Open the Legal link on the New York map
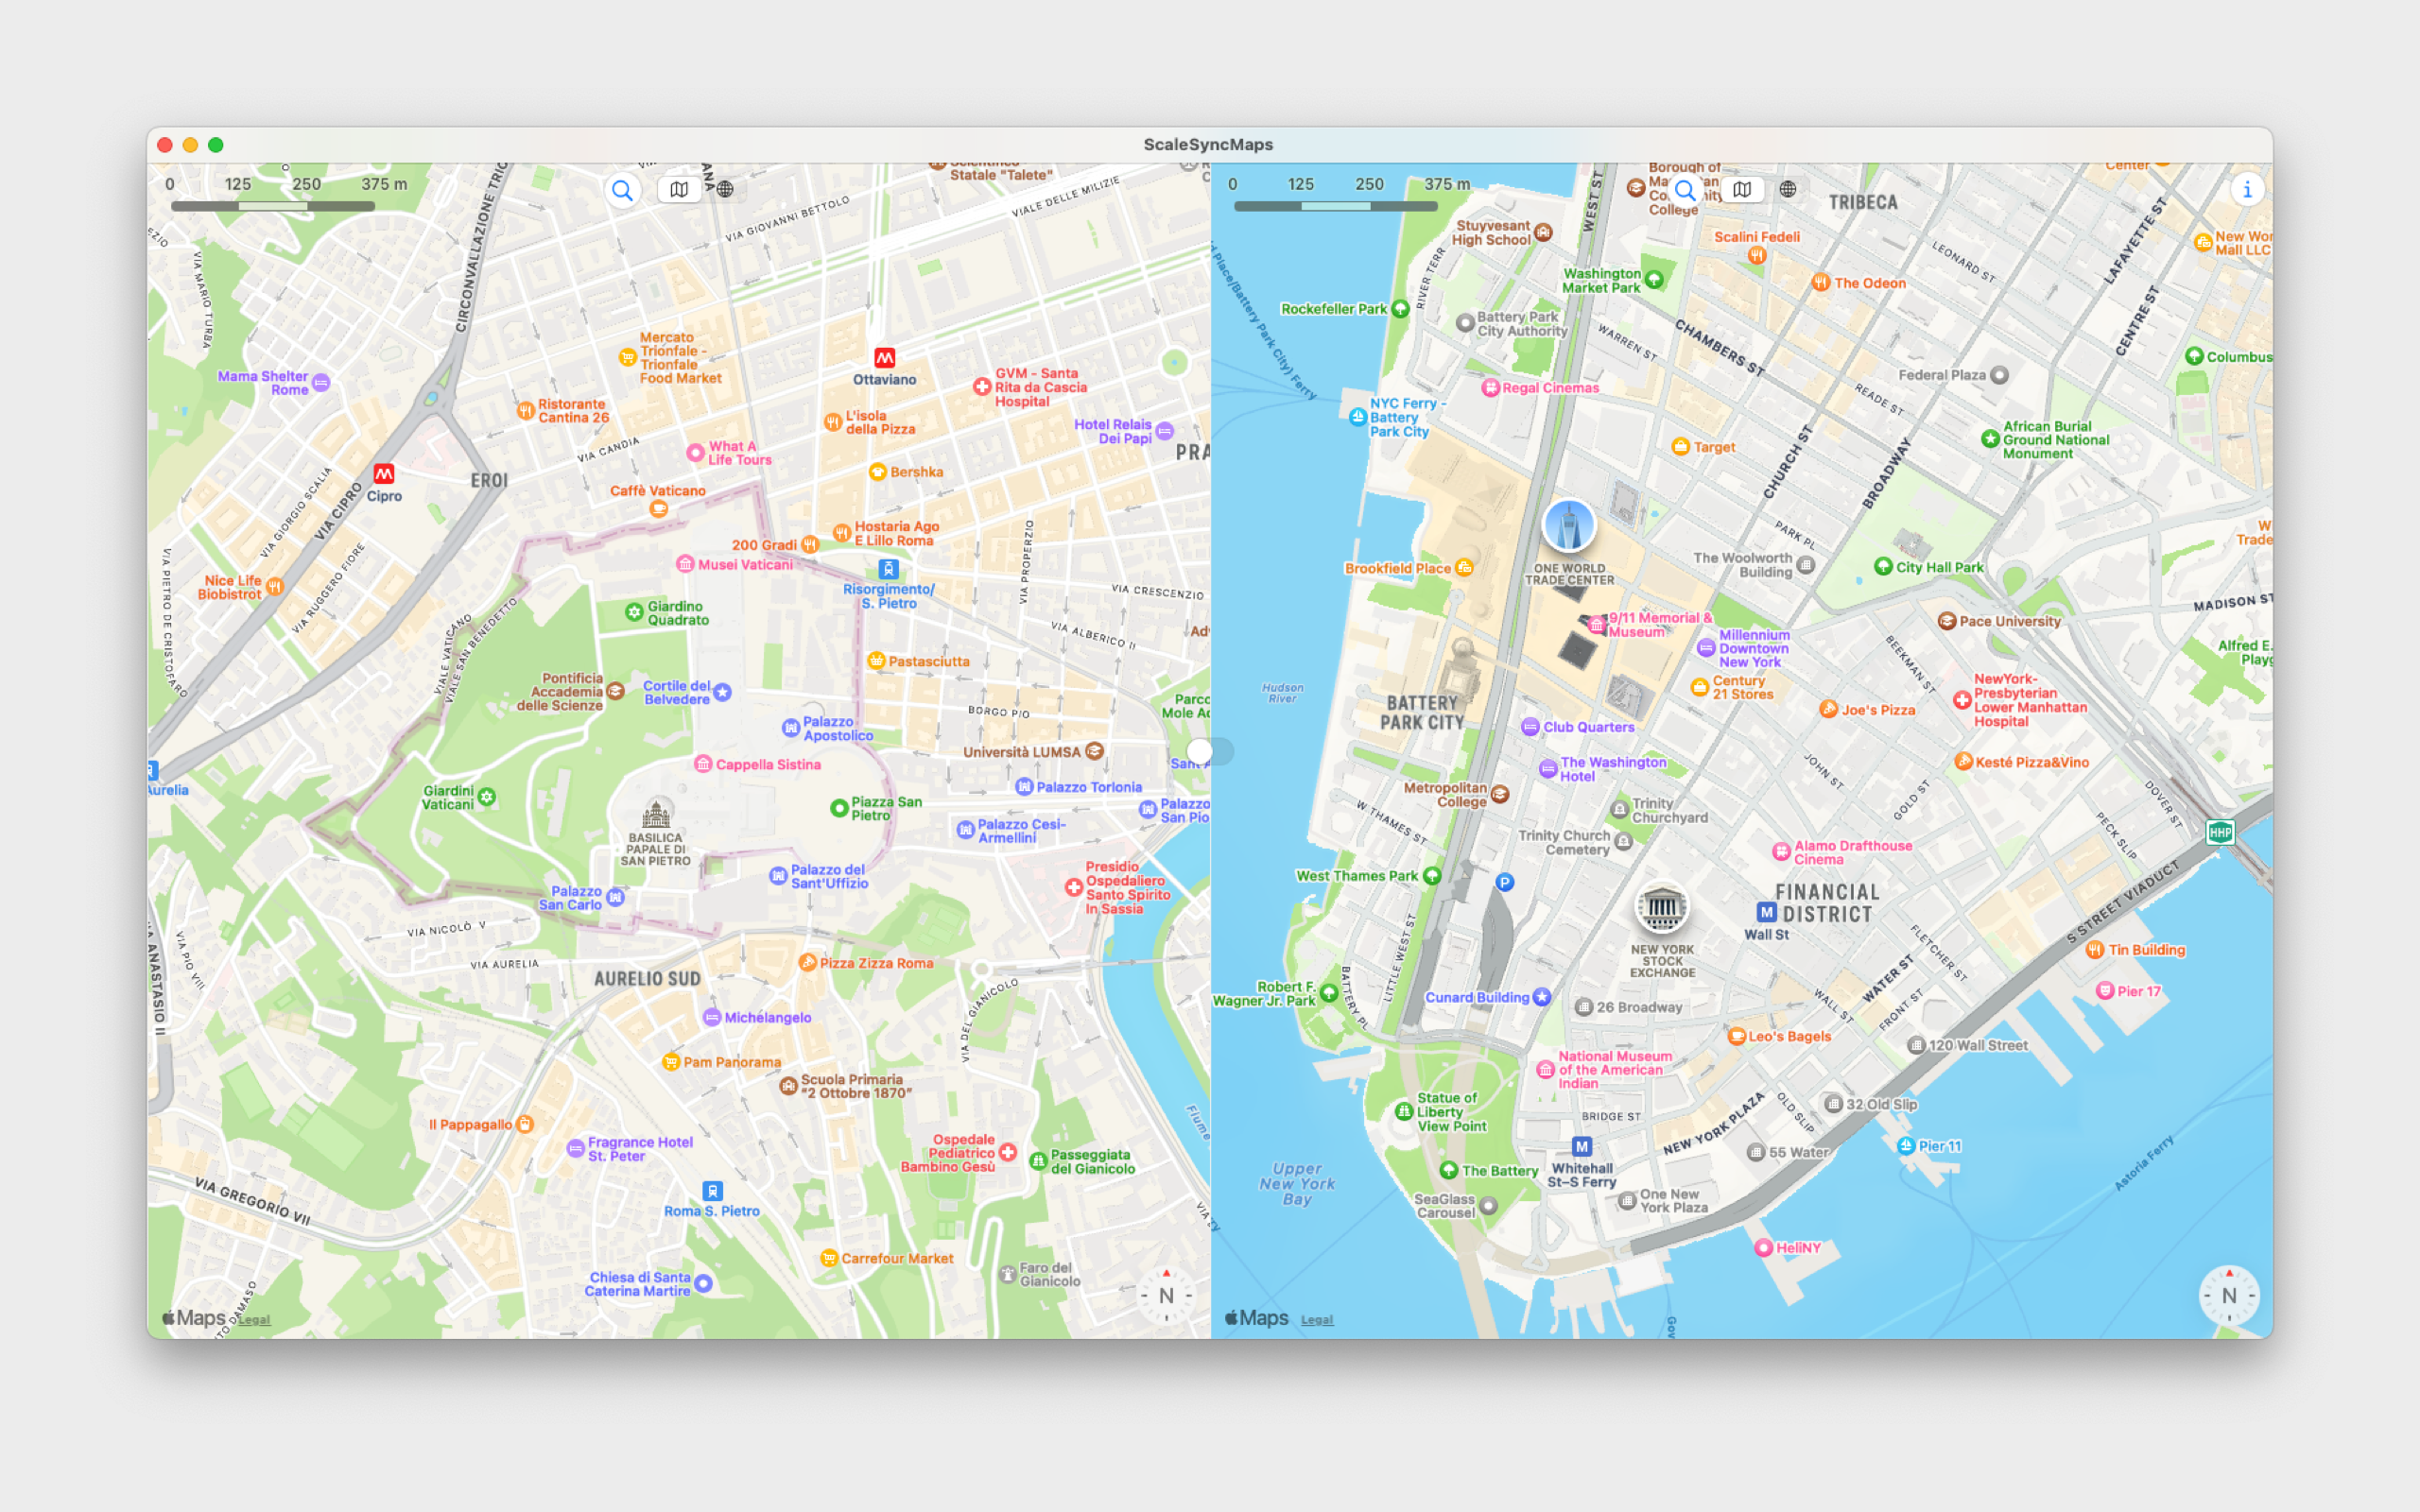The width and height of the screenshot is (2420, 1512). [x=1317, y=1320]
